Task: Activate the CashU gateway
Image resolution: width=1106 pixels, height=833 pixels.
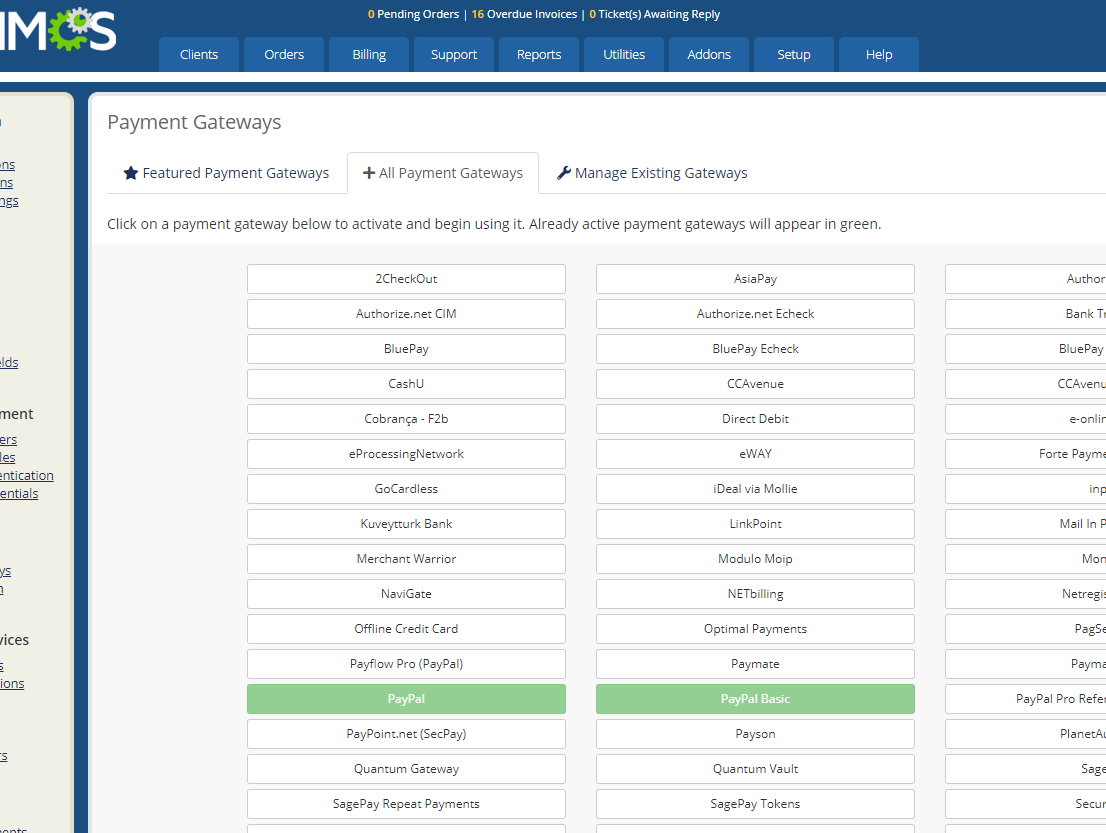Action: tap(406, 384)
